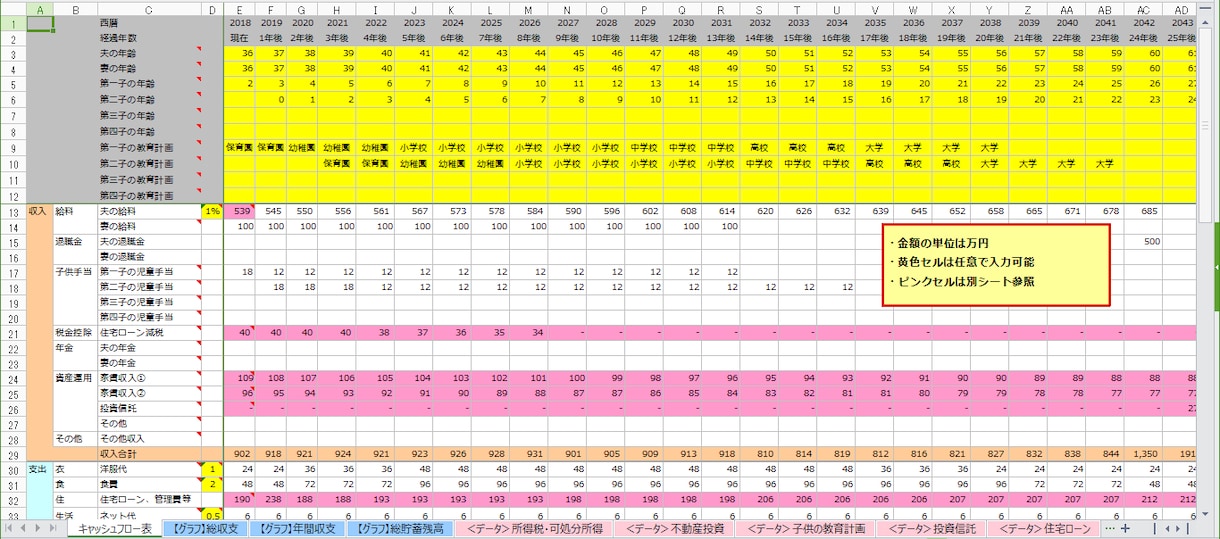Click the select-all corner of the grid
This screenshot has width=1220, height=539.
(x=13, y=9)
